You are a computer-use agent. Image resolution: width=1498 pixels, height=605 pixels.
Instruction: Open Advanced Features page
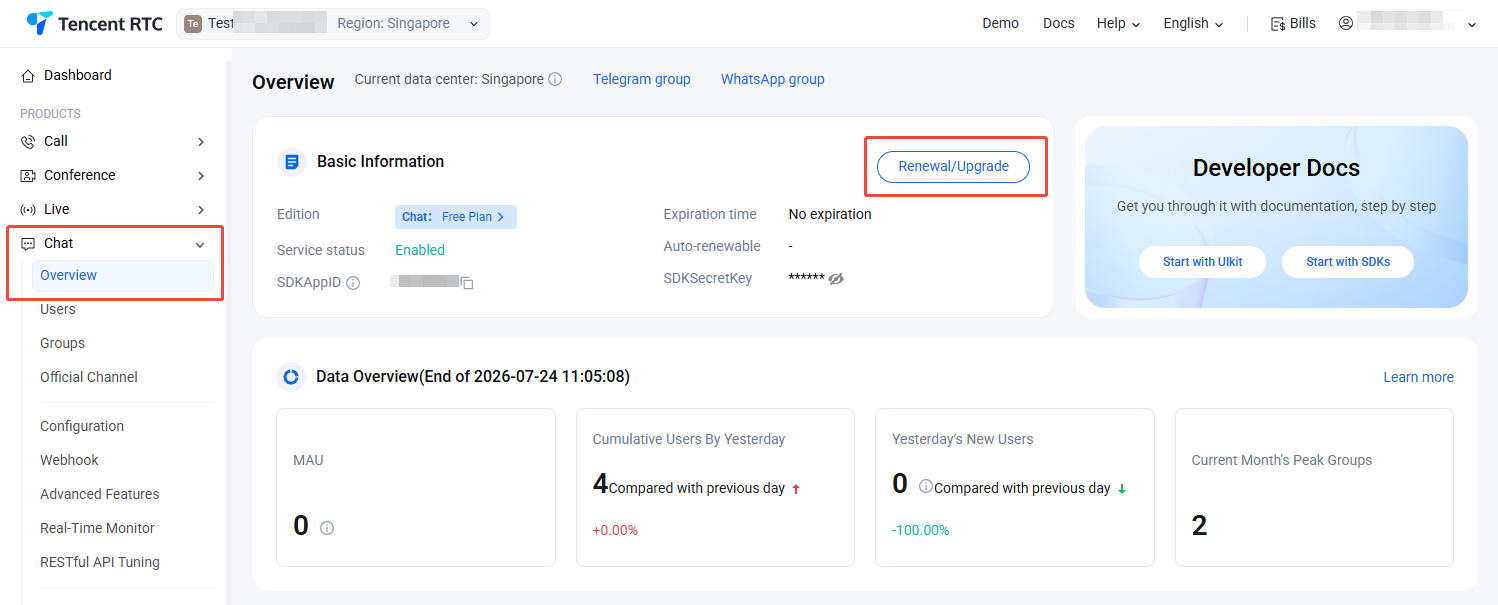tap(99, 494)
